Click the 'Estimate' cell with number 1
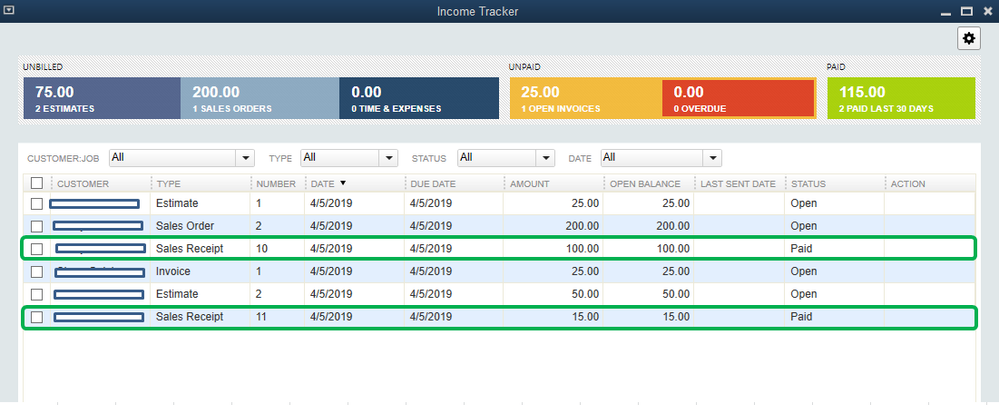 click(177, 204)
